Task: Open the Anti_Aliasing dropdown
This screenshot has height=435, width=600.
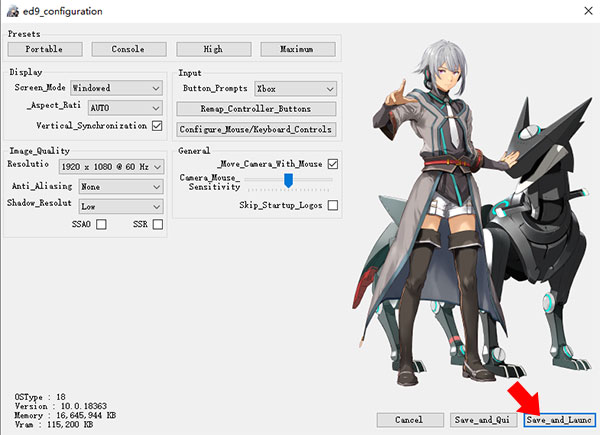Action: coord(121,187)
